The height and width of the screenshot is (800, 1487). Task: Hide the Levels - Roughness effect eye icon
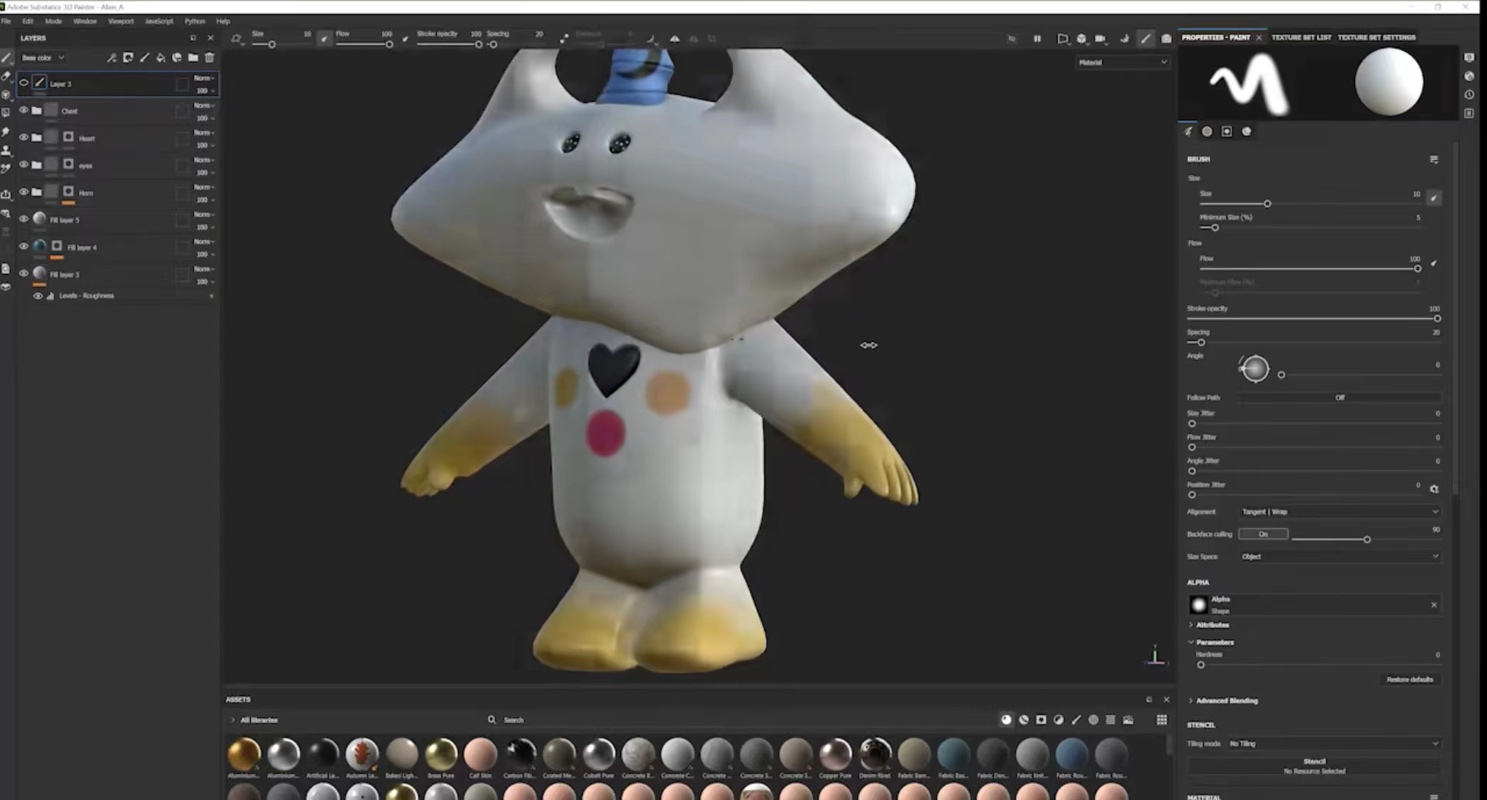coord(38,296)
